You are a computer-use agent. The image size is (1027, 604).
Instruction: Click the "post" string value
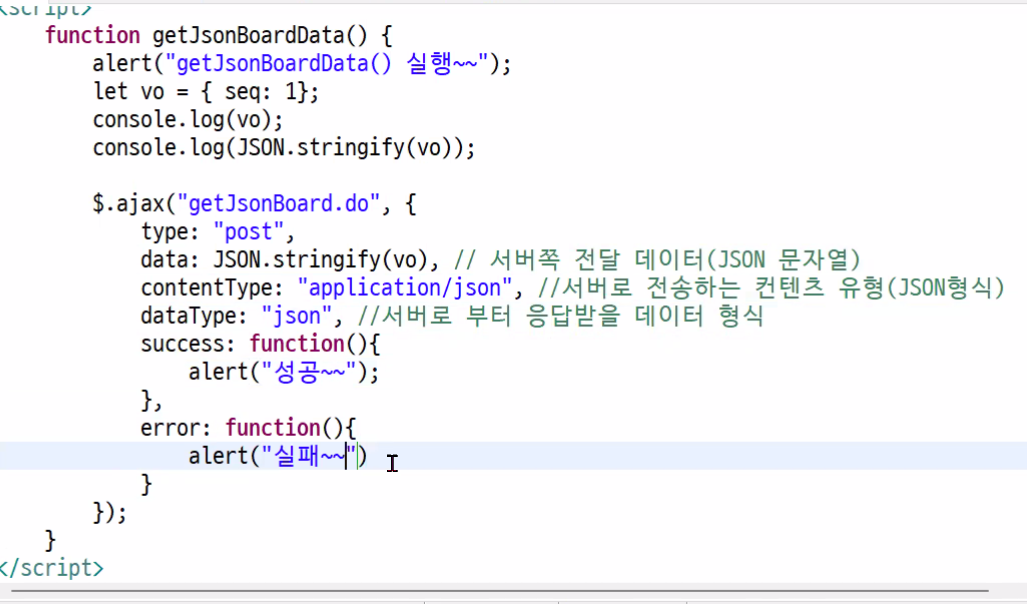[x=248, y=232]
